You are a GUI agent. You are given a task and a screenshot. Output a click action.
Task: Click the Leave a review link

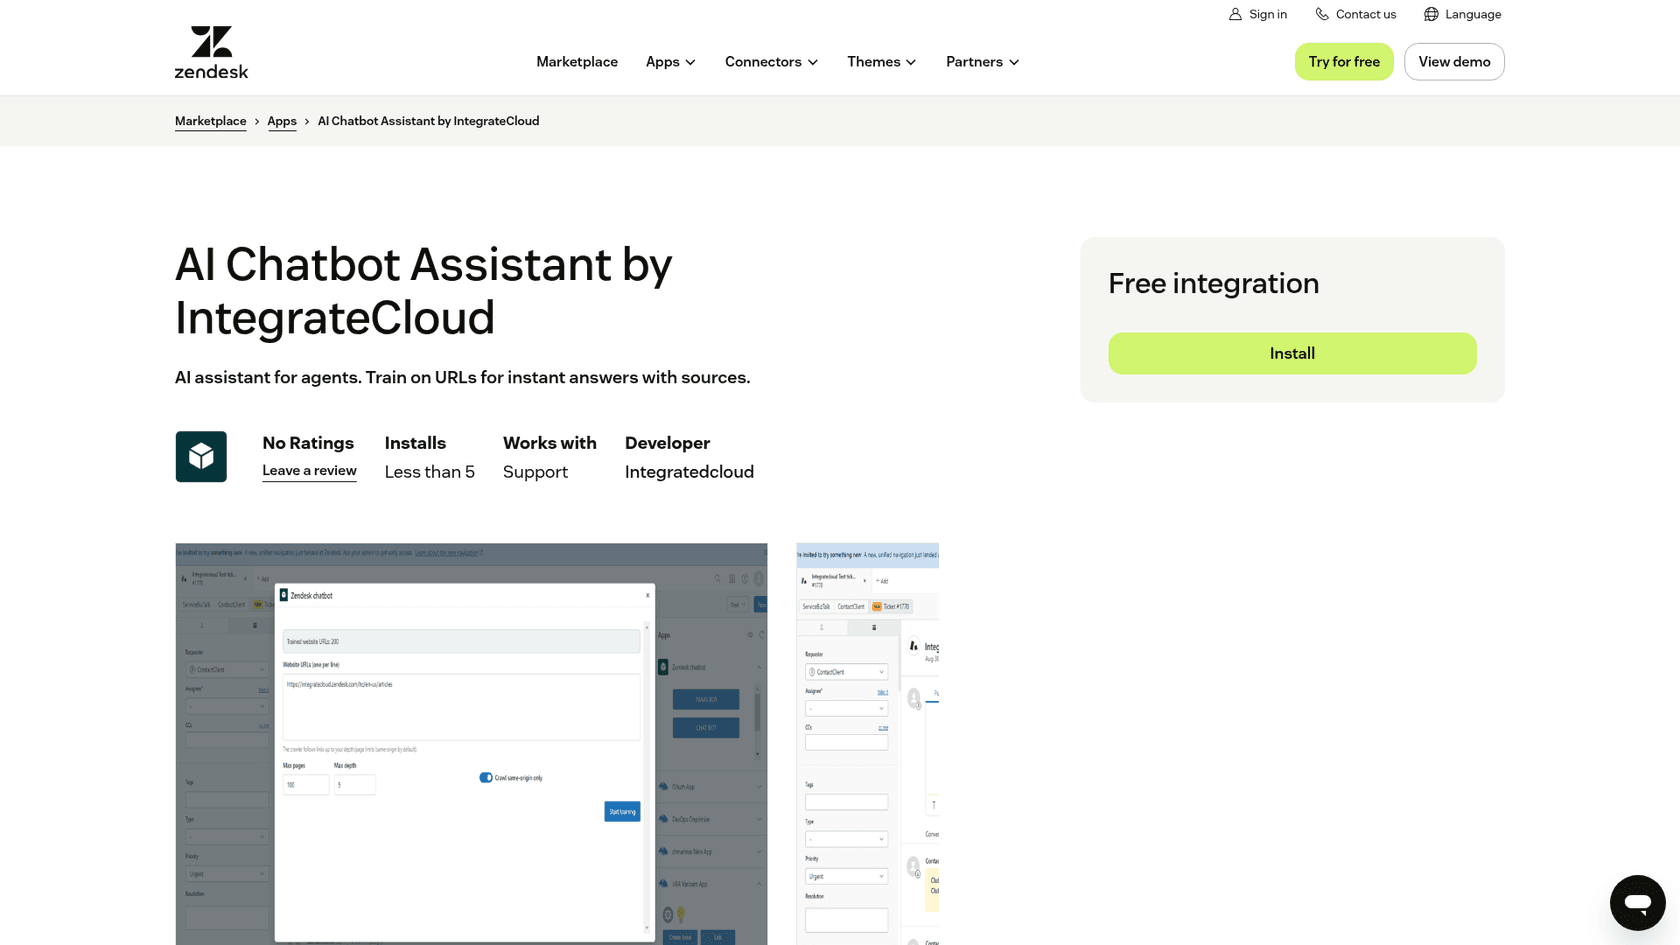pyautogui.click(x=309, y=471)
